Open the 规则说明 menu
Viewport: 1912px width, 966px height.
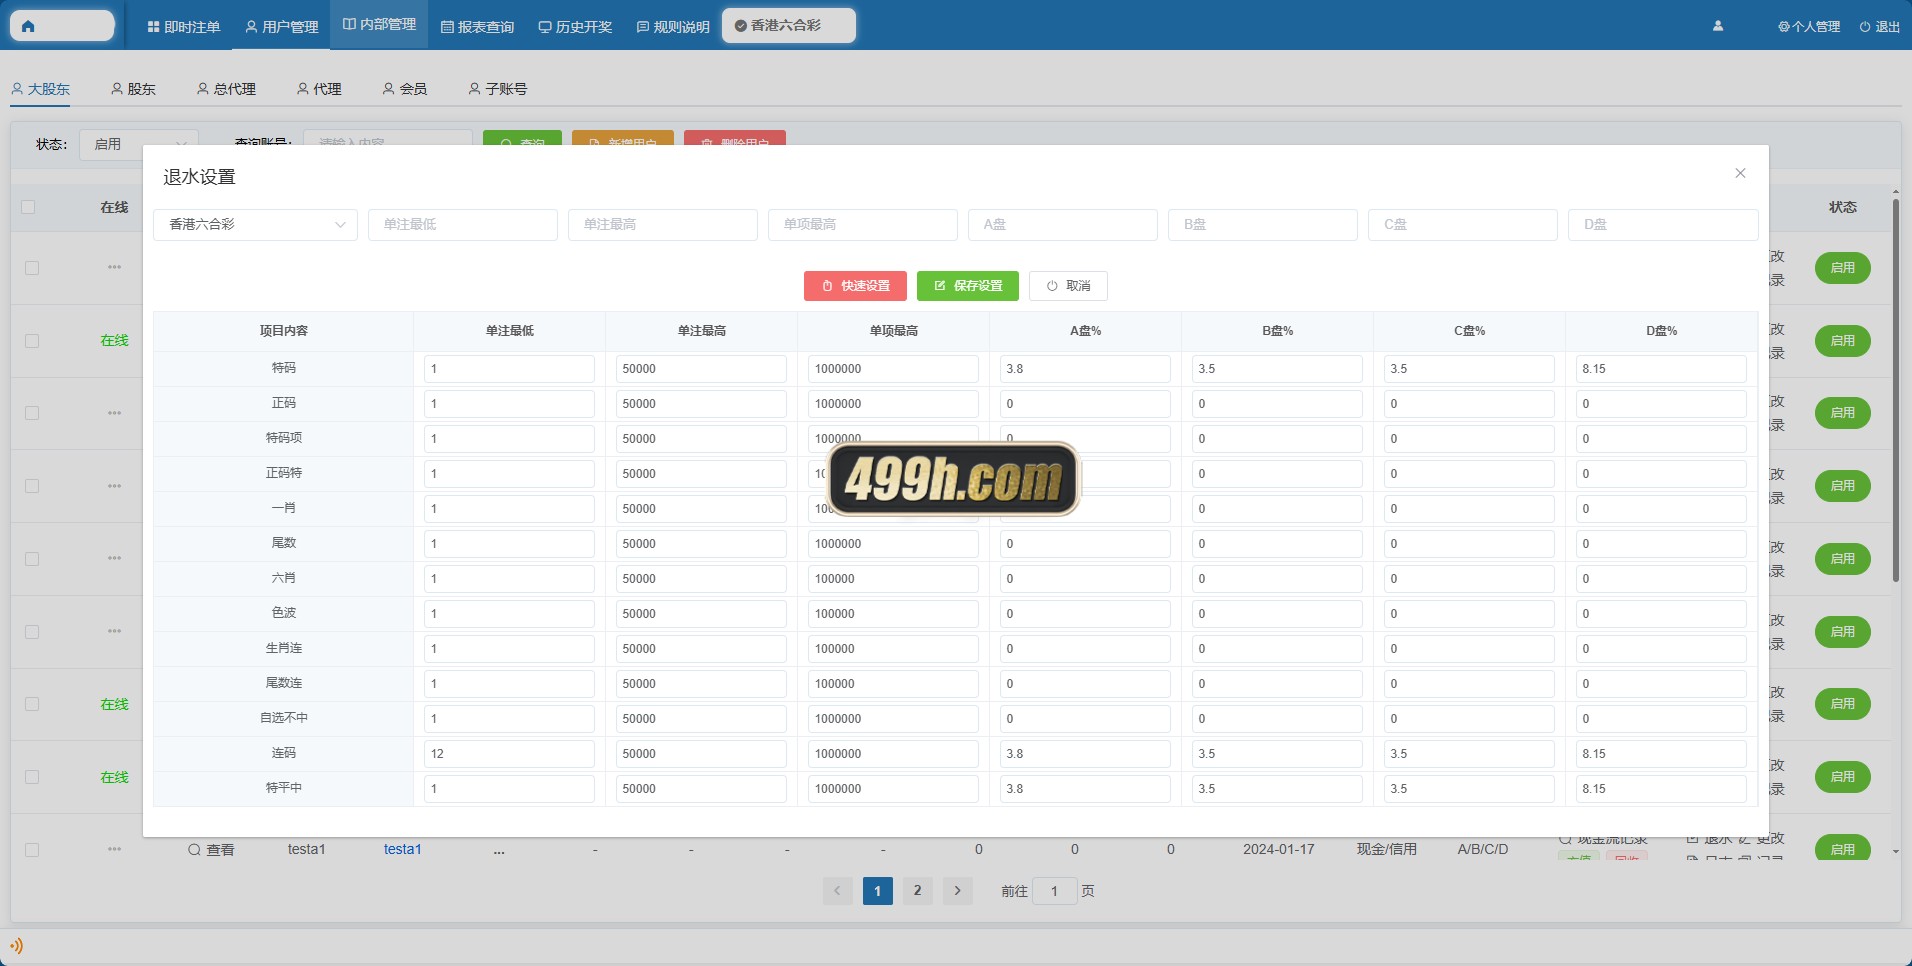click(x=673, y=27)
